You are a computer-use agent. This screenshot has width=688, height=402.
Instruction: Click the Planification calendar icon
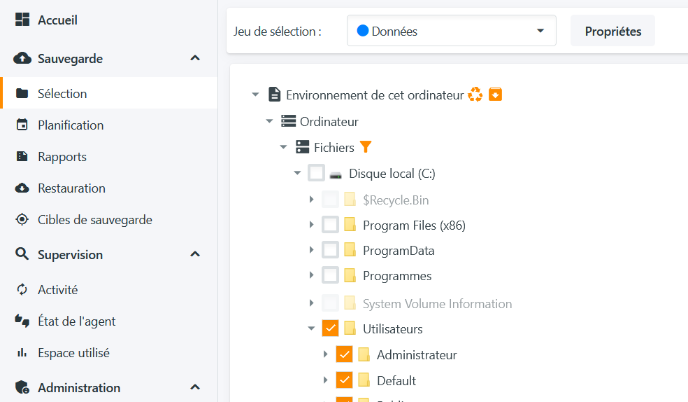coord(22,125)
